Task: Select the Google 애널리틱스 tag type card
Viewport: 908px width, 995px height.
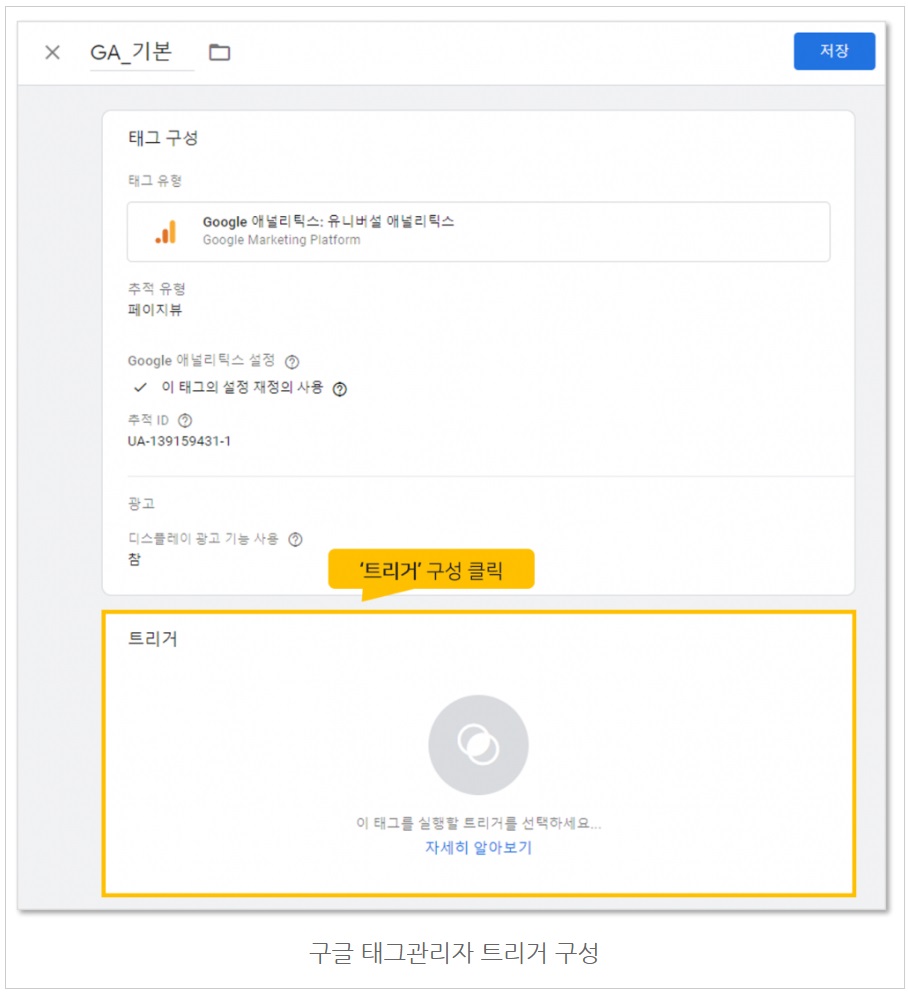Action: (x=478, y=232)
